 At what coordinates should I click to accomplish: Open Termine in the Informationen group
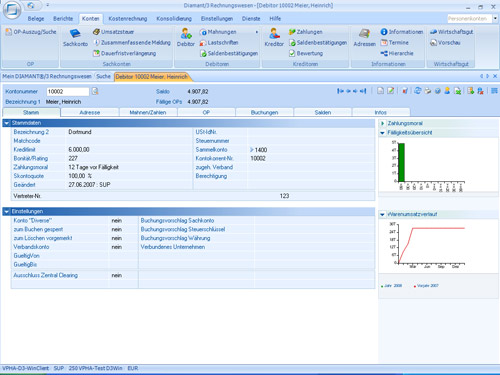(x=394, y=43)
